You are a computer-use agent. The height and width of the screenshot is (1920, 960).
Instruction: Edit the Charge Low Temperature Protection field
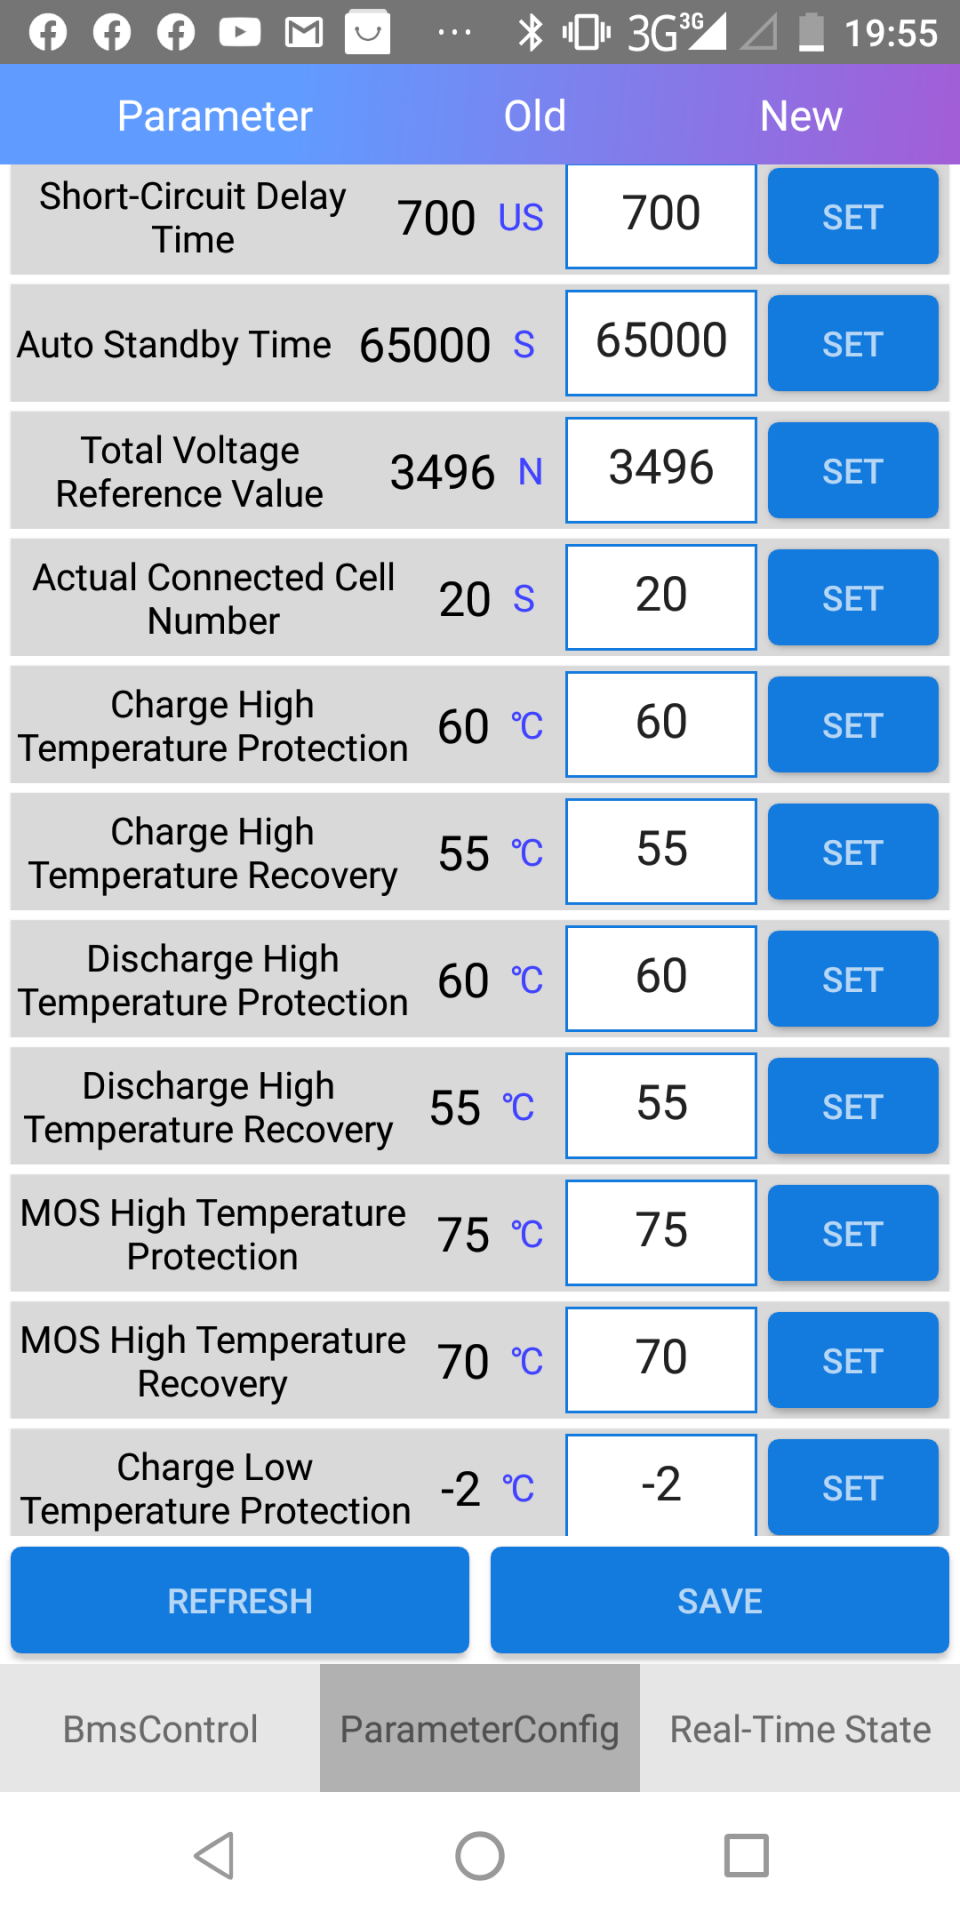click(661, 1486)
